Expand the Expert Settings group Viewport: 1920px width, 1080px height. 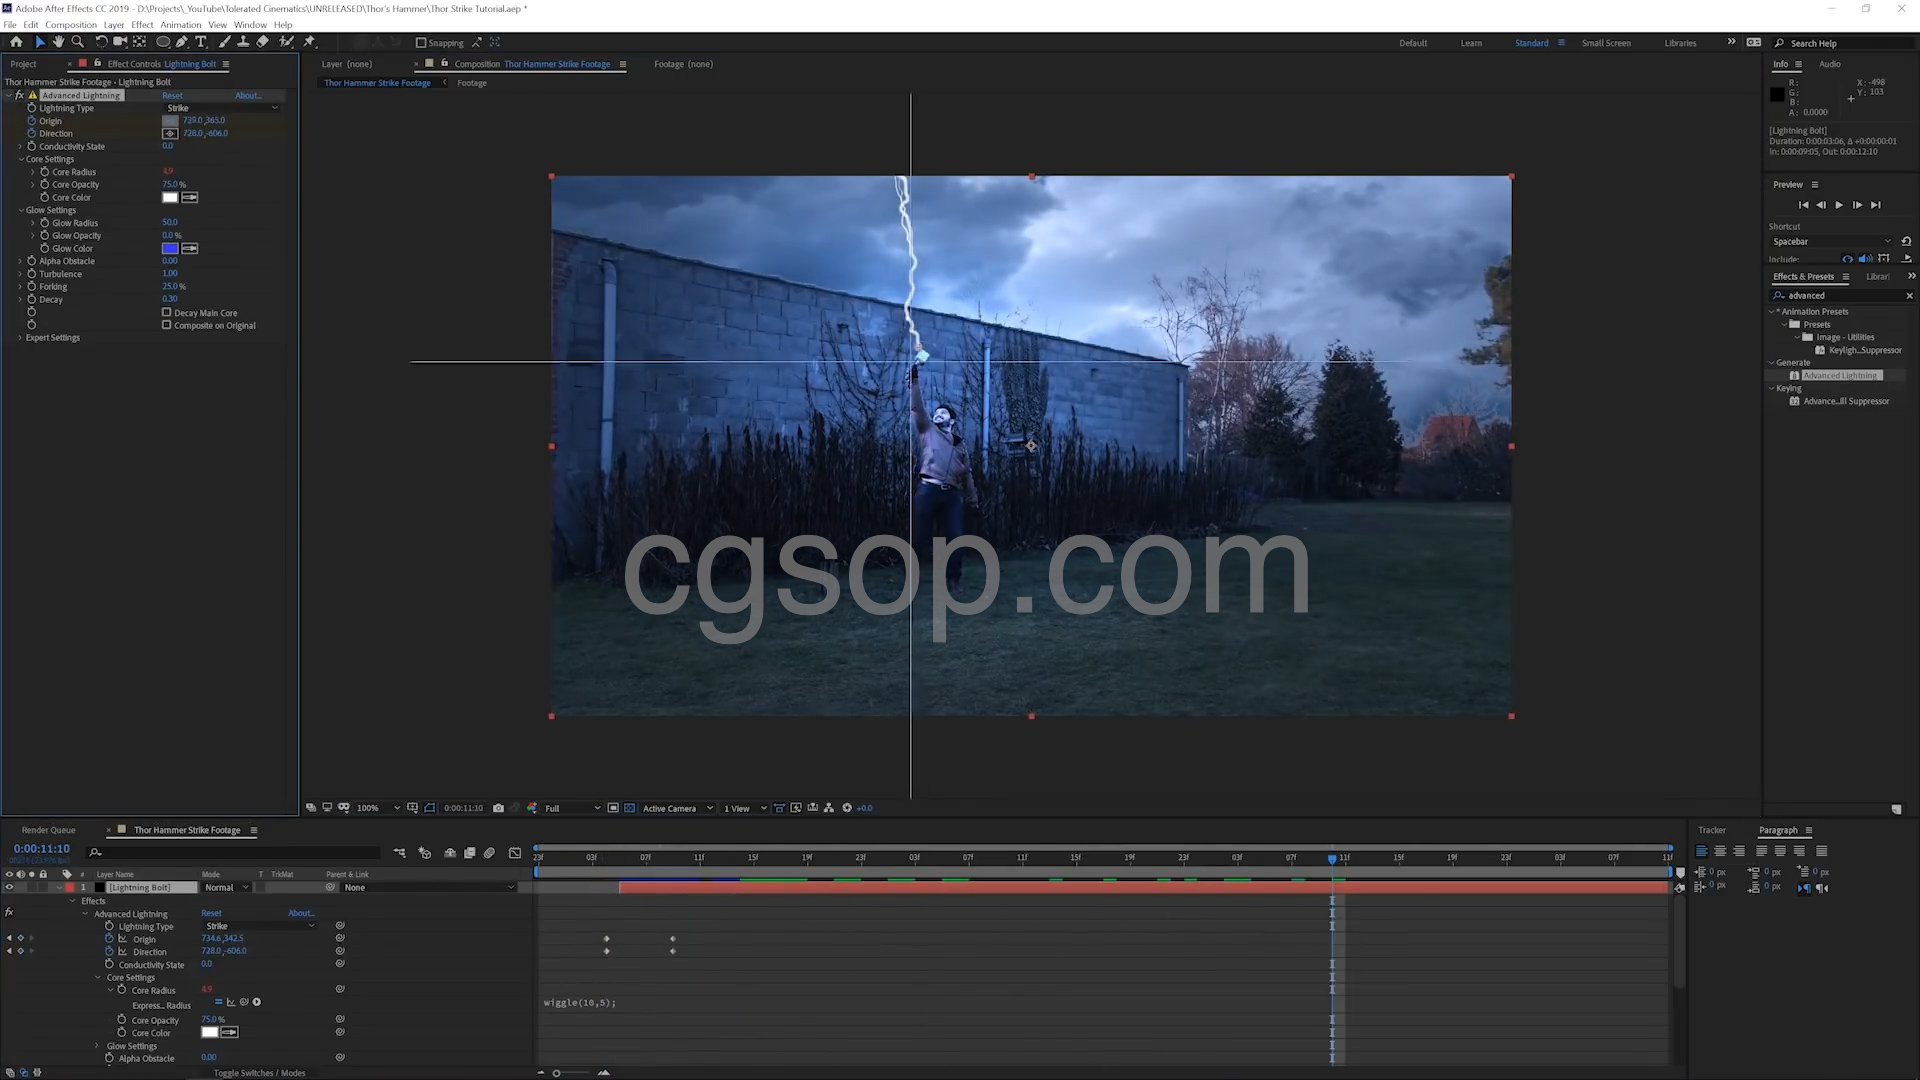coord(20,338)
